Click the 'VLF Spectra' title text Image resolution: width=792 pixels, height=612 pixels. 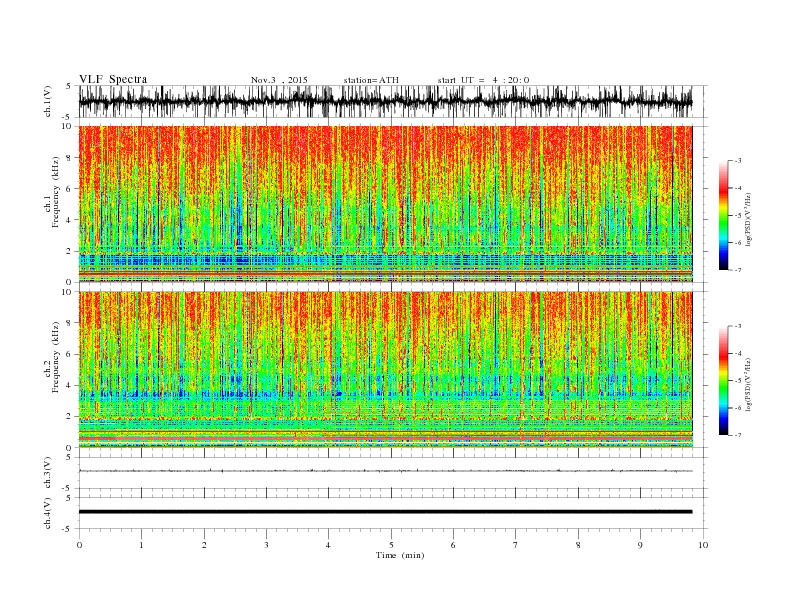coord(113,79)
